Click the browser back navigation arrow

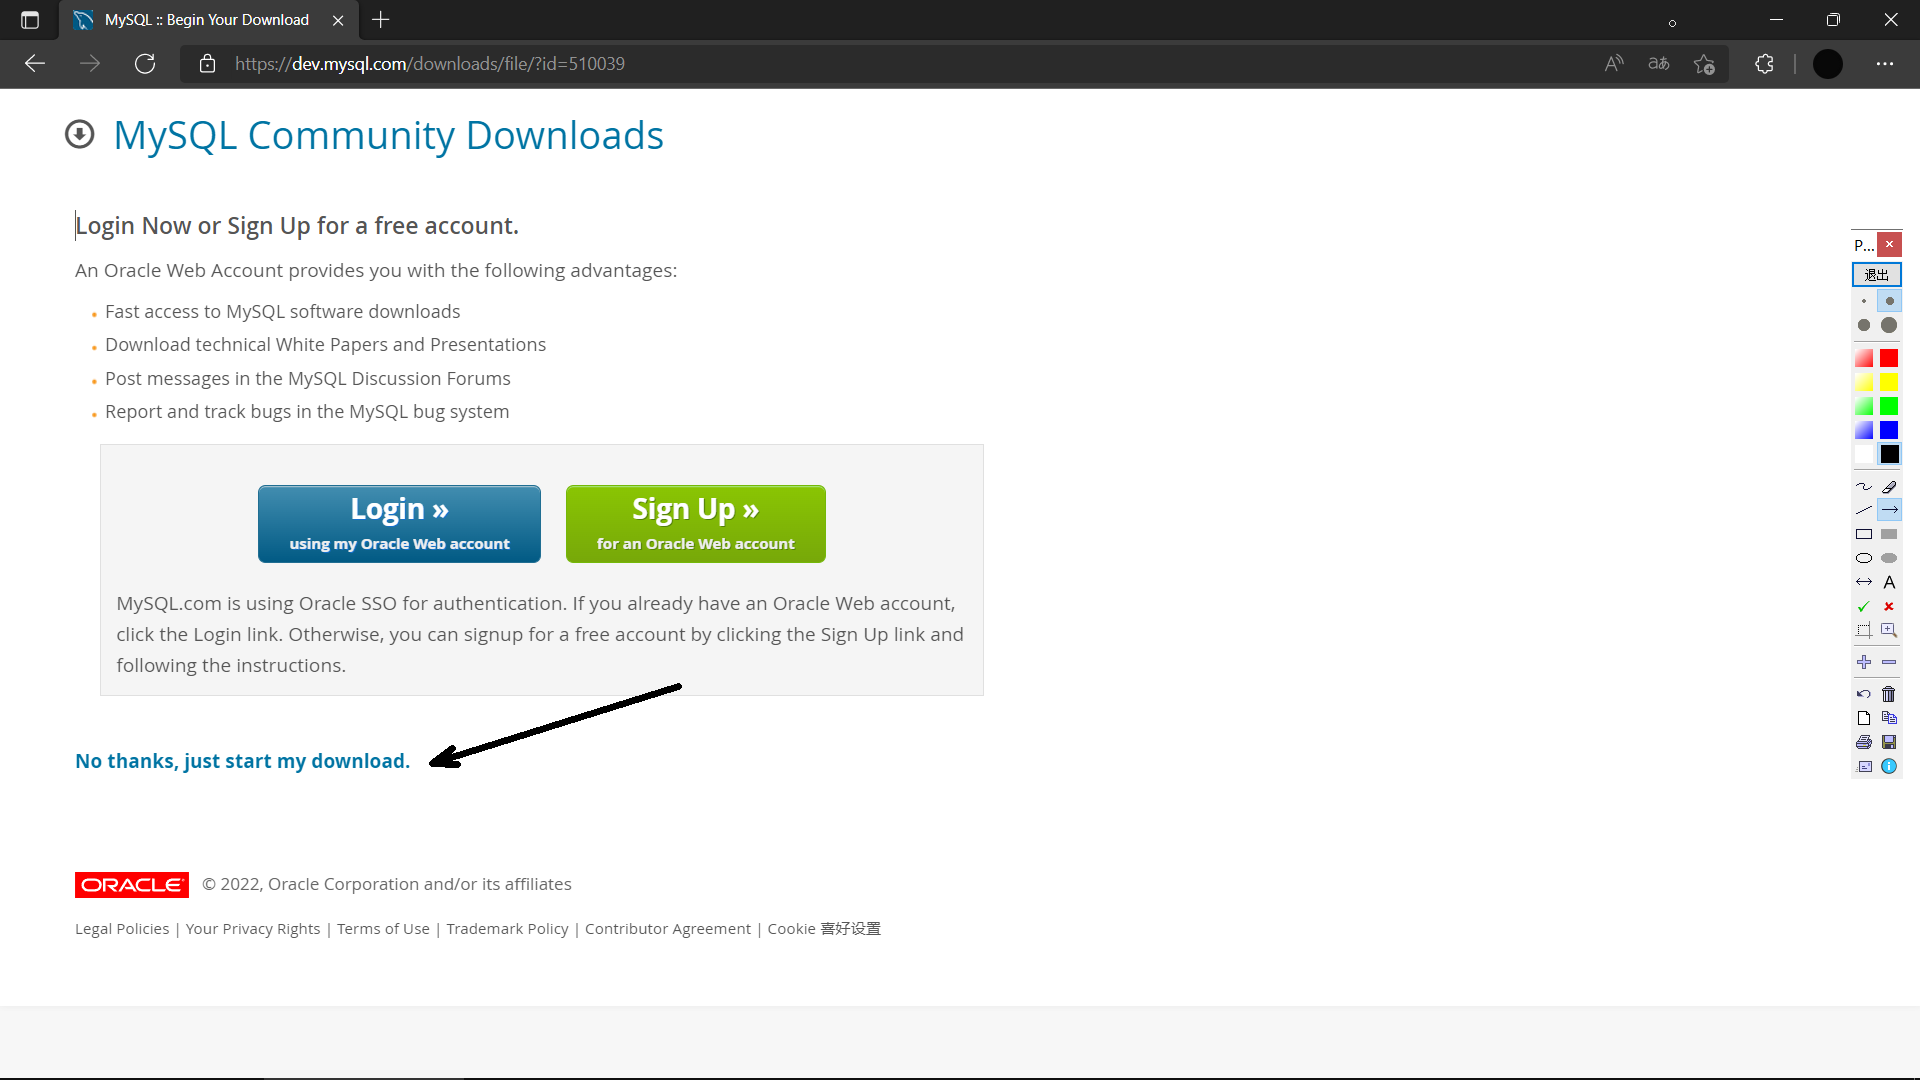36,63
